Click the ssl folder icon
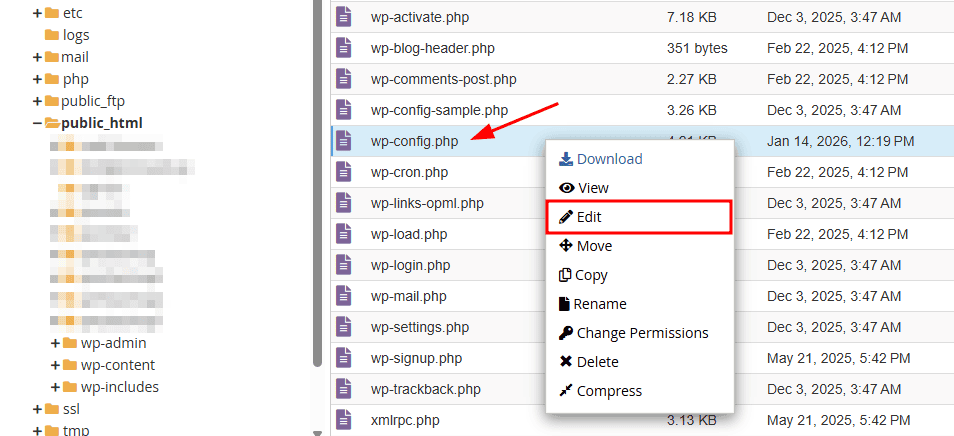The image size is (954, 436). [52, 409]
